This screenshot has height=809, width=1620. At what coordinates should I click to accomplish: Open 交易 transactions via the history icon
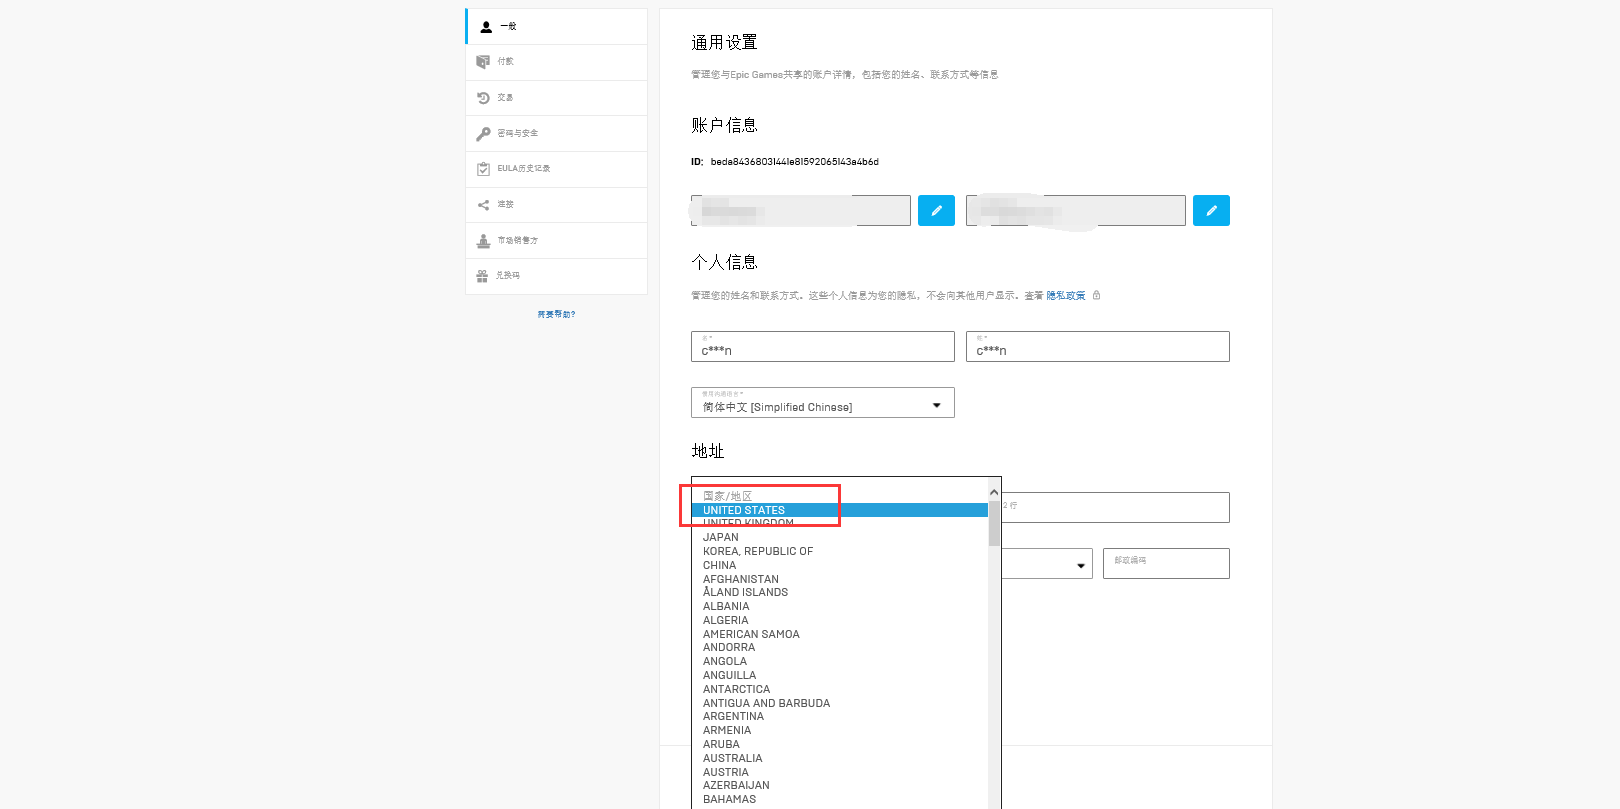pos(483,98)
